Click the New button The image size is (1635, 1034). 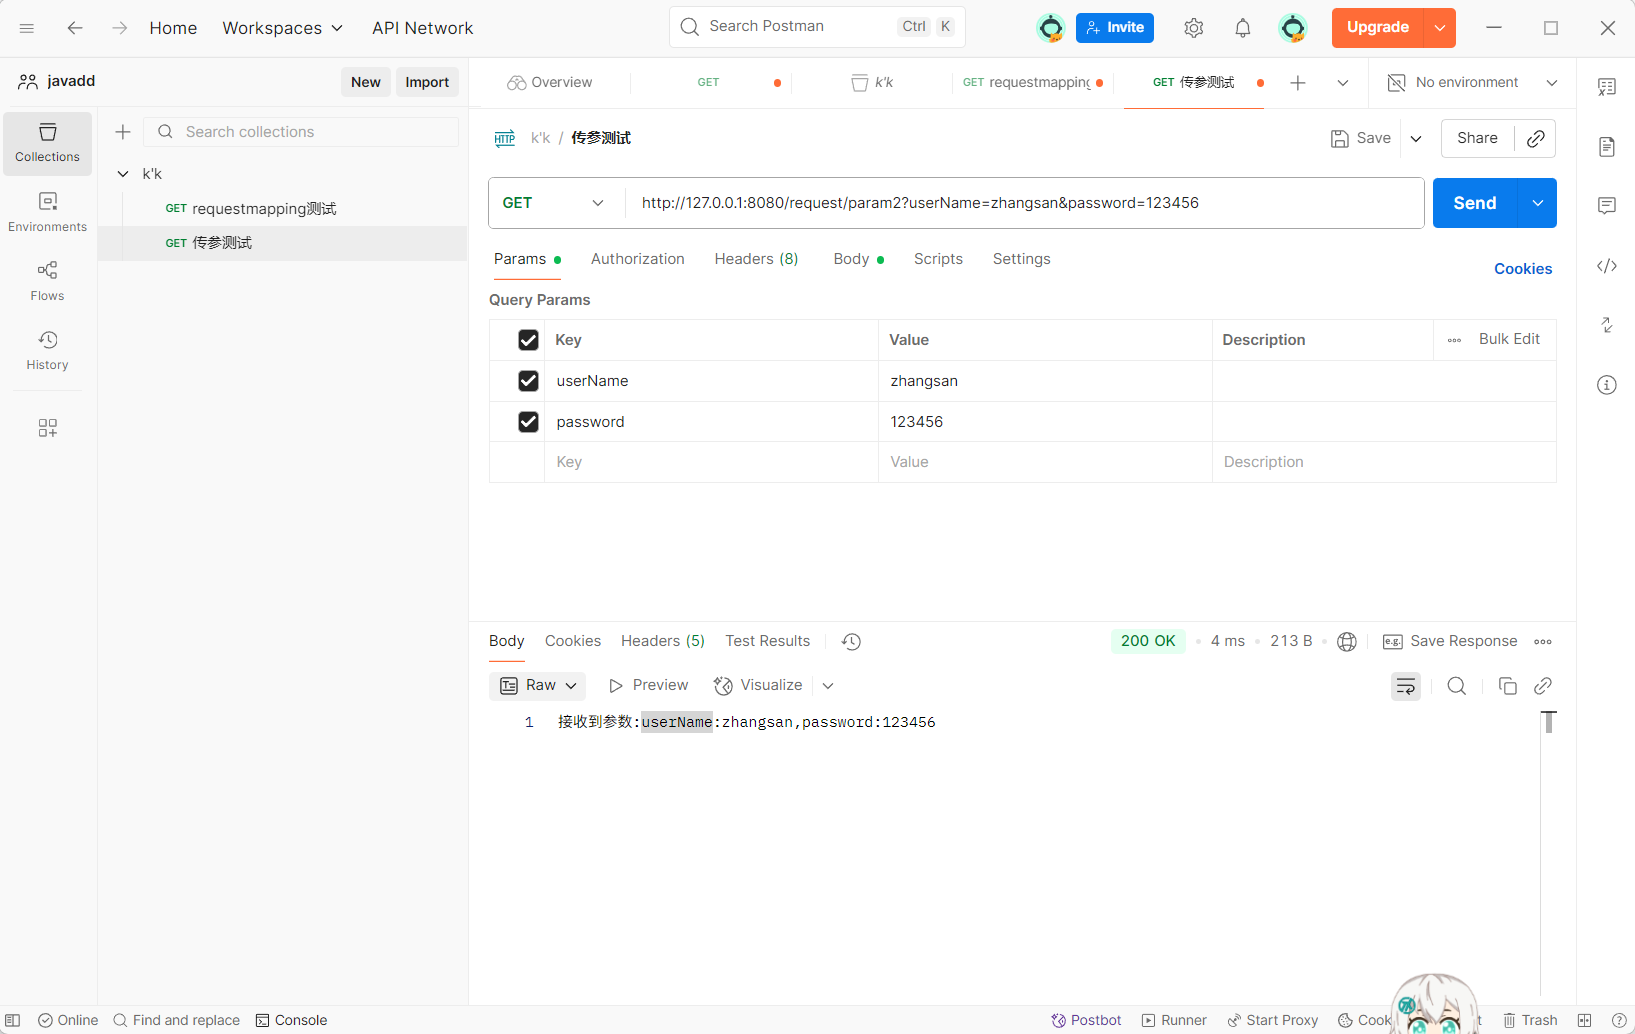tap(366, 82)
